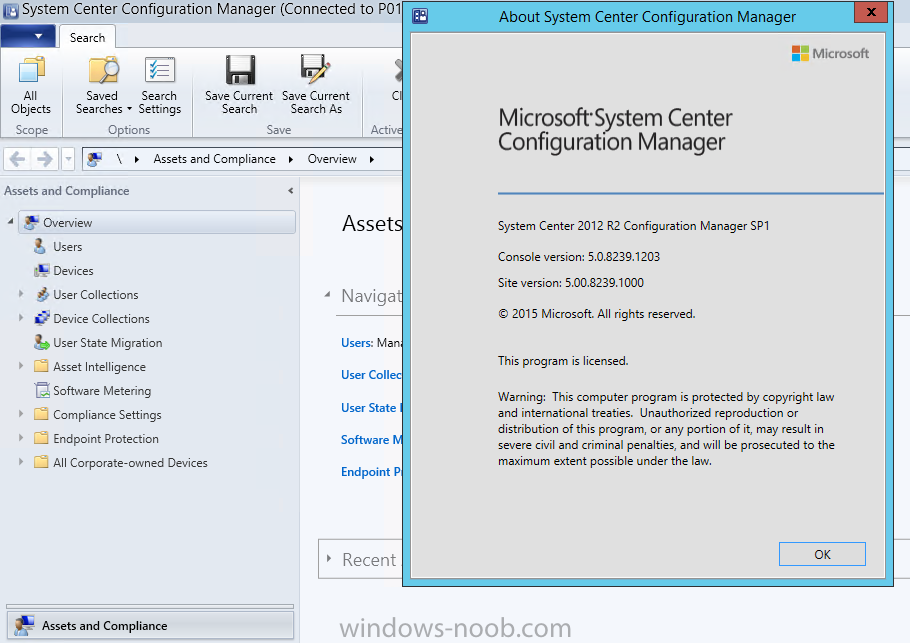Image resolution: width=910 pixels, height=643 pixels.
Task: Select the Overview tree item
Action: pyautogui.click(x=157, y=222)
